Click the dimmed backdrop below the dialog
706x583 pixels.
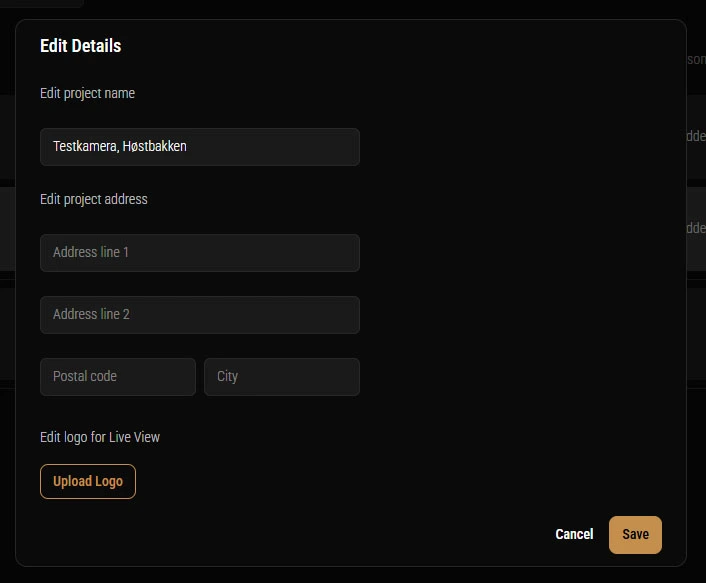pyautogui.click(x=350, y=575)
